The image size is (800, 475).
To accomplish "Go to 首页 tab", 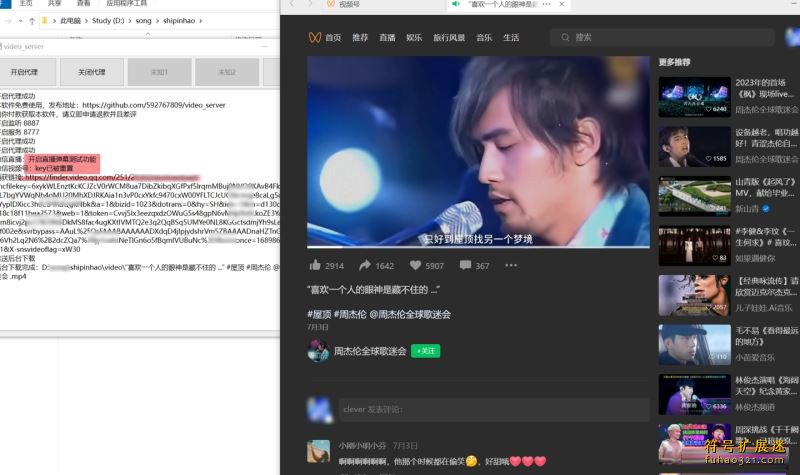I will [x=333, y=37].
